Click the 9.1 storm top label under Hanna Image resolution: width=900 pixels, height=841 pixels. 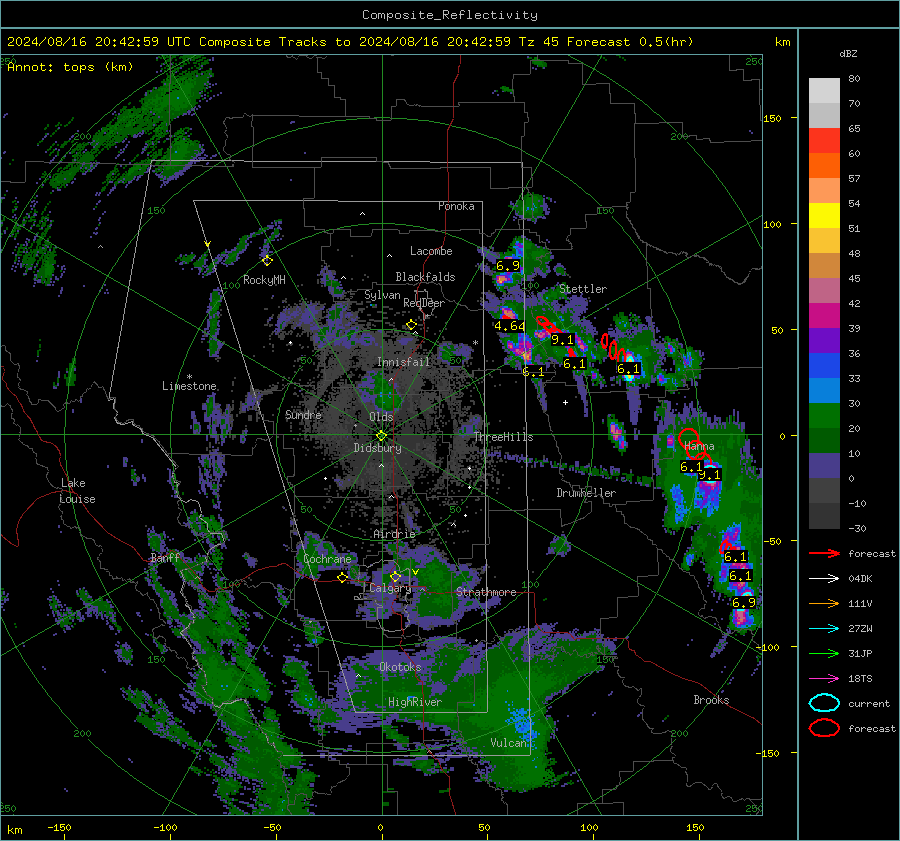coord(710,475)
